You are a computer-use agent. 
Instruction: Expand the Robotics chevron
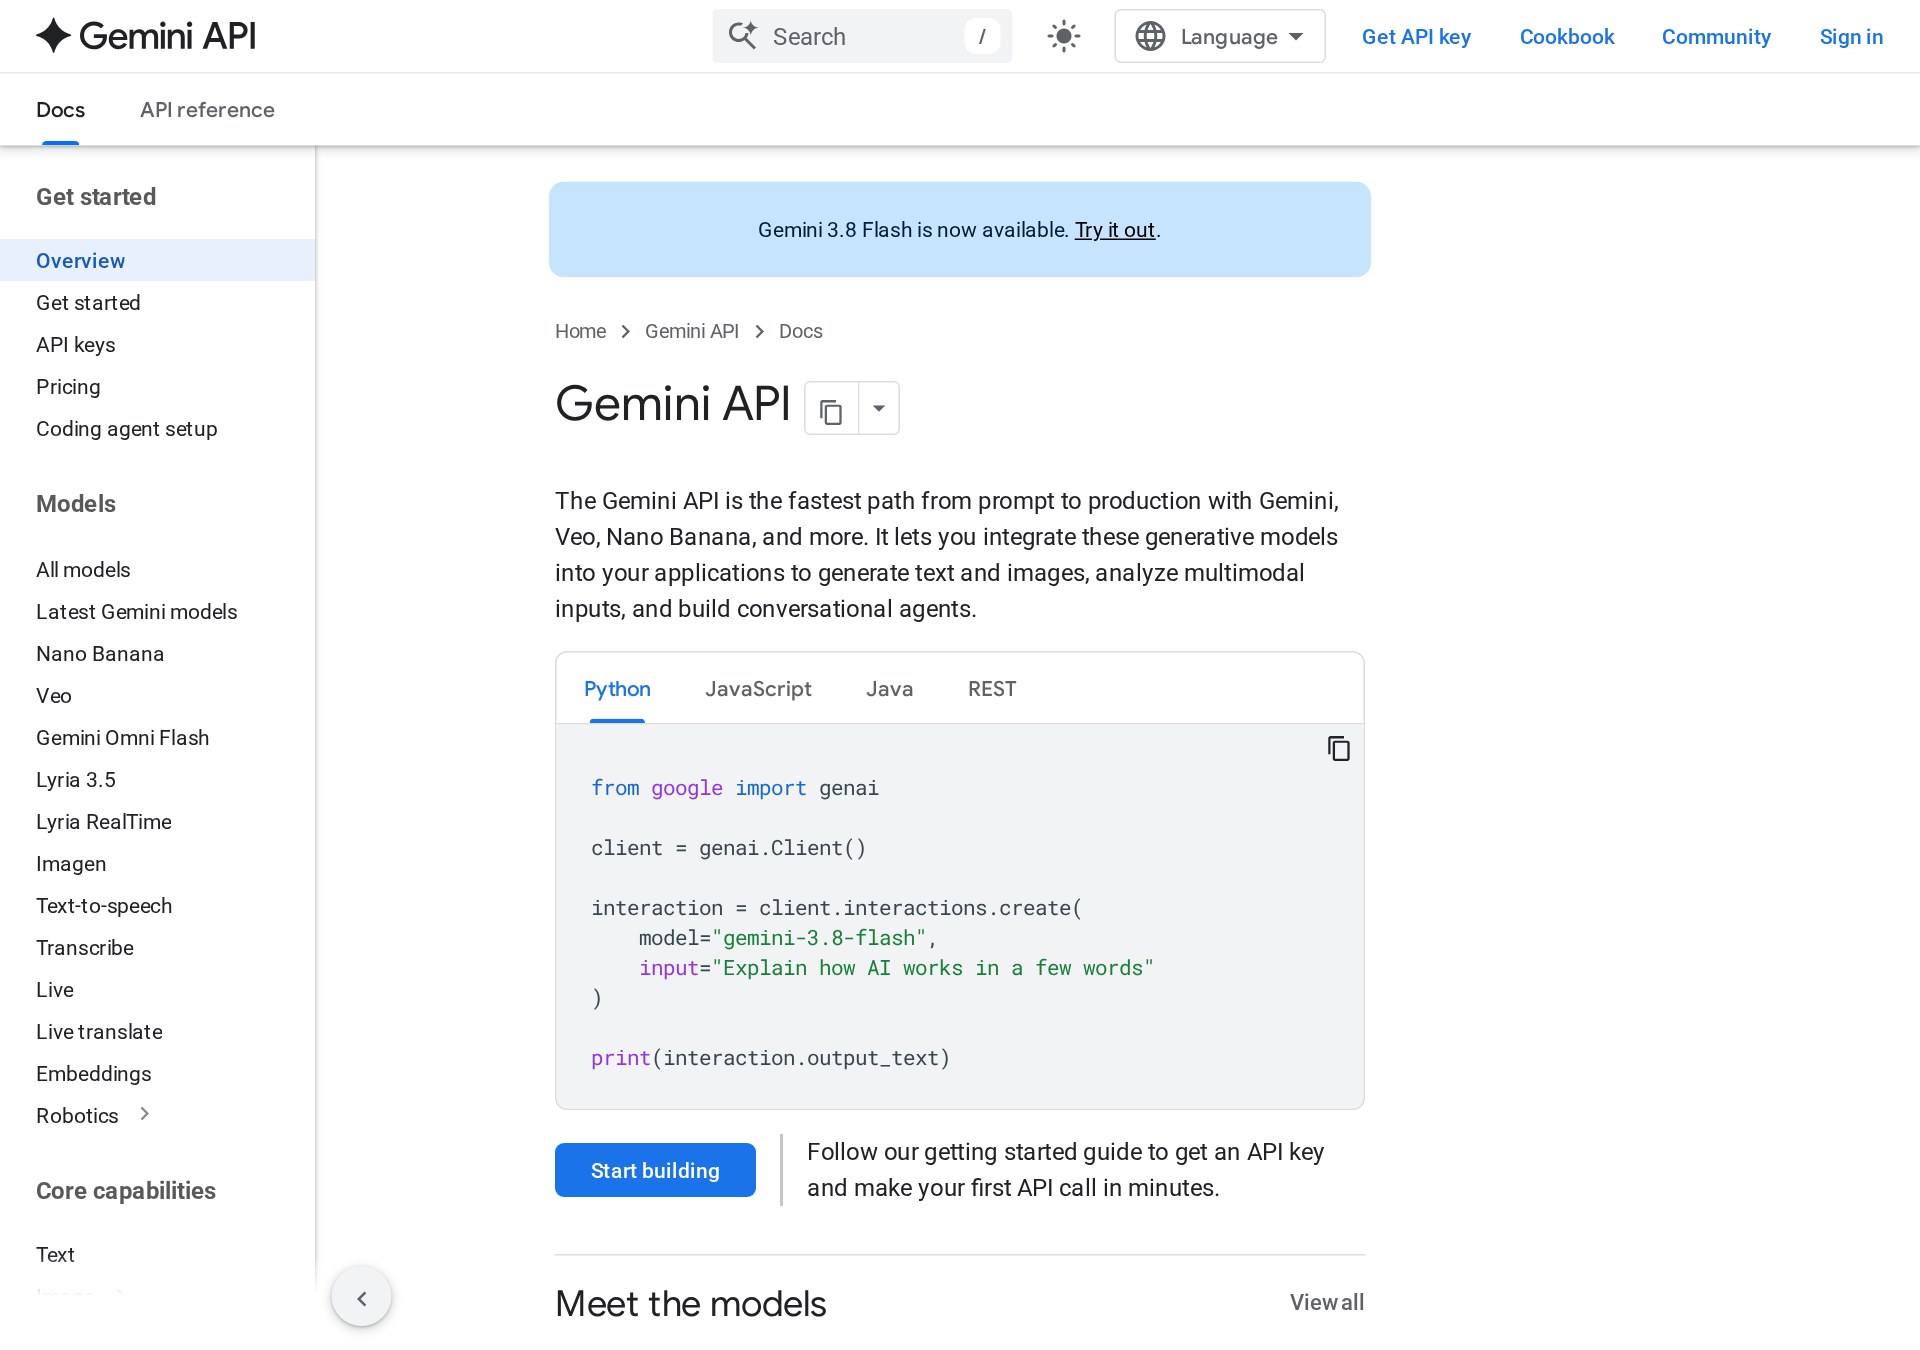145,1114
